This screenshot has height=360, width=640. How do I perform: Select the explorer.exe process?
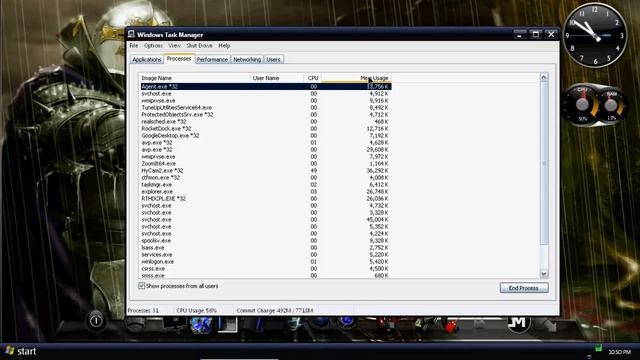click(266, 191)
